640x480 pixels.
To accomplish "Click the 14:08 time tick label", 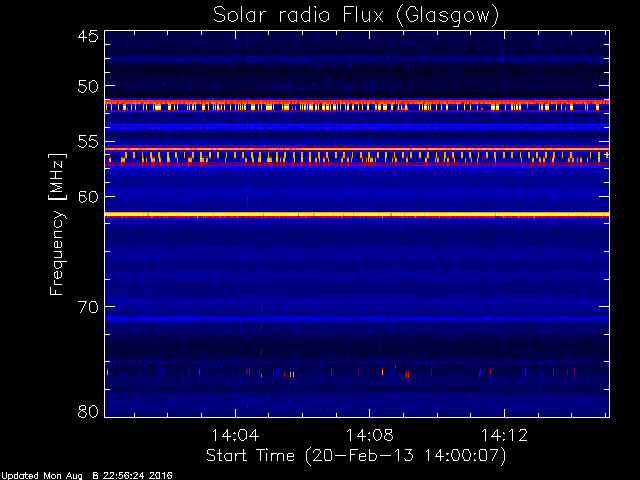I will click(x=370, y=435).
